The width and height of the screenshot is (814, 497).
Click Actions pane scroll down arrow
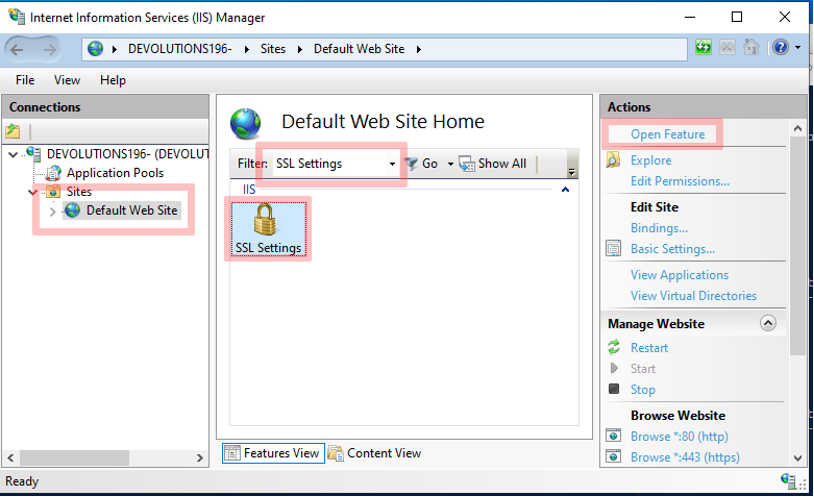[x=798, y=458]
